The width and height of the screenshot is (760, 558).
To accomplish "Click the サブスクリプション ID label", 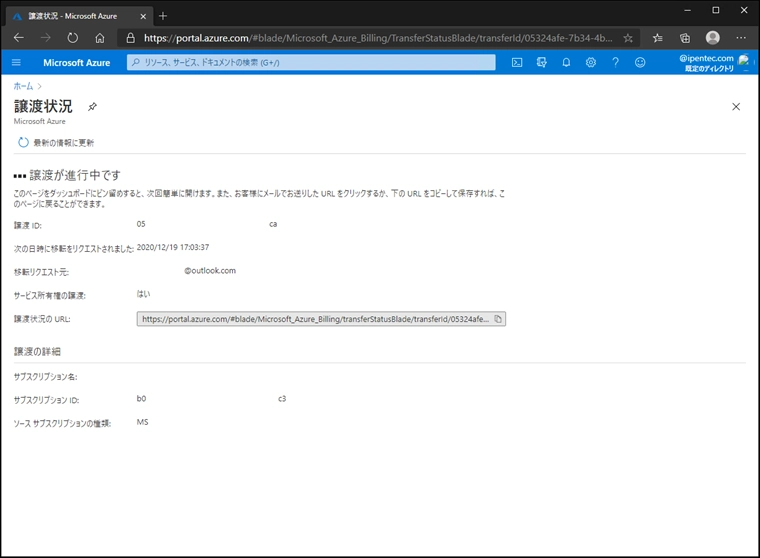I will coord(47,400).
